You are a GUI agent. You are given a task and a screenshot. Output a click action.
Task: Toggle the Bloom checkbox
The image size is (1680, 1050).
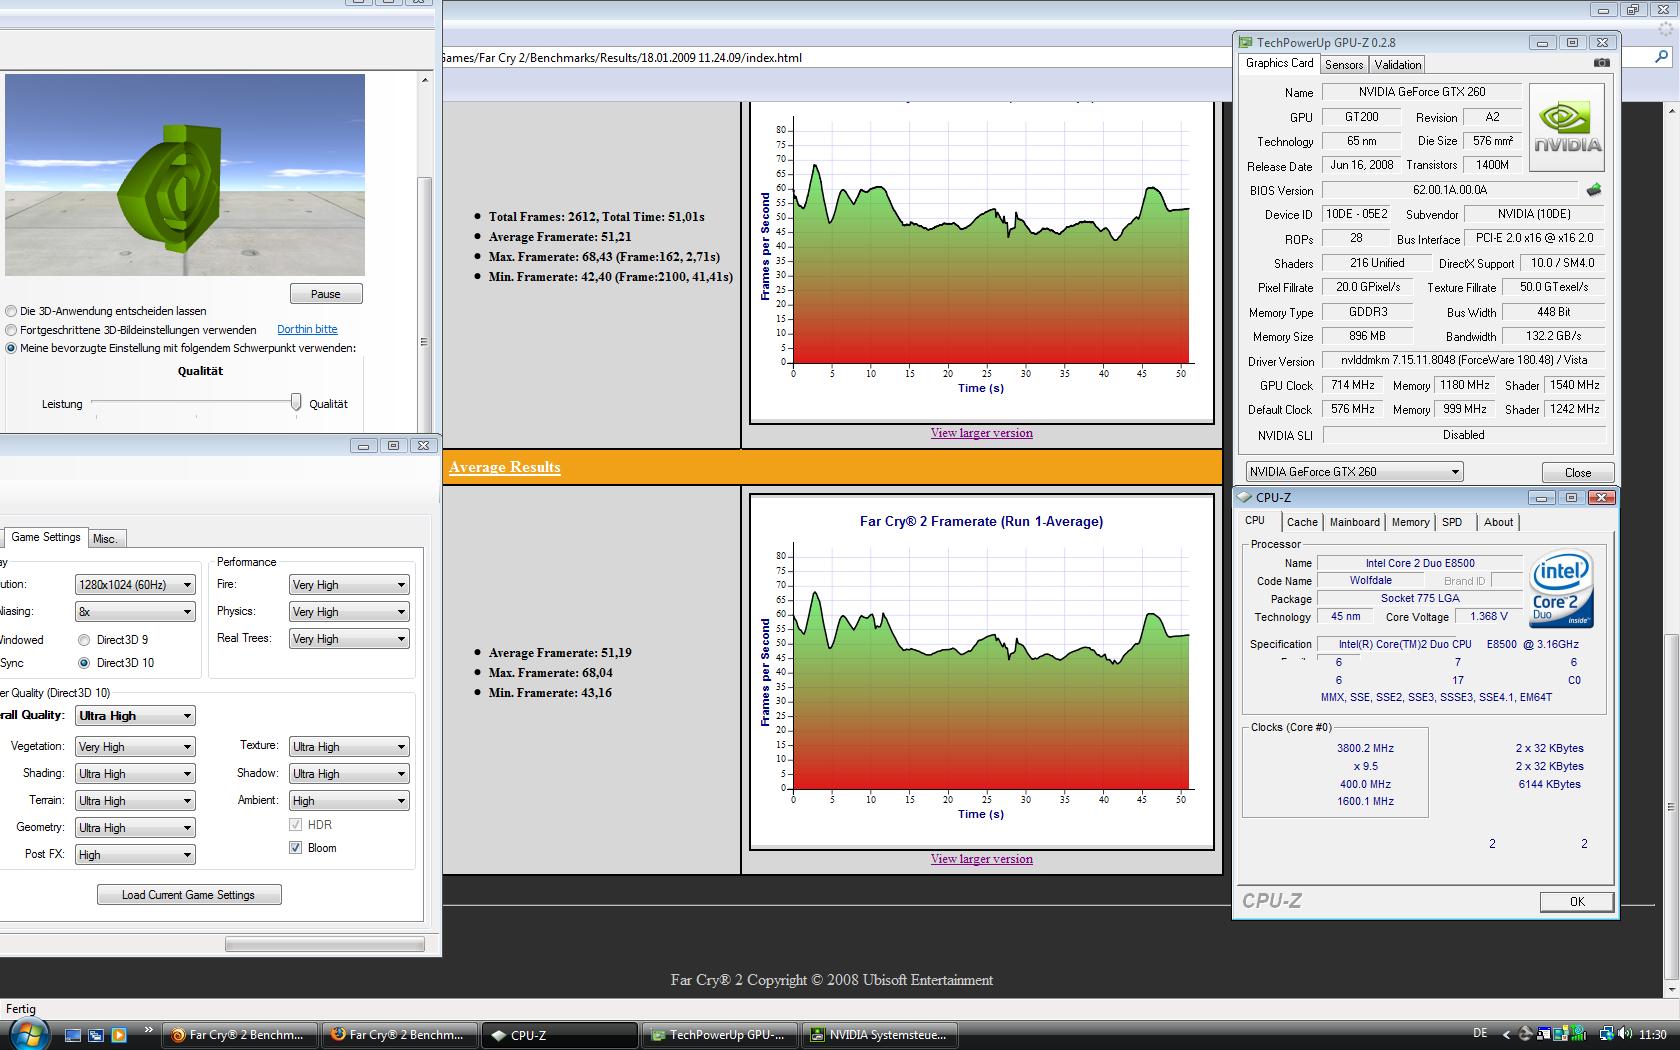296,848
